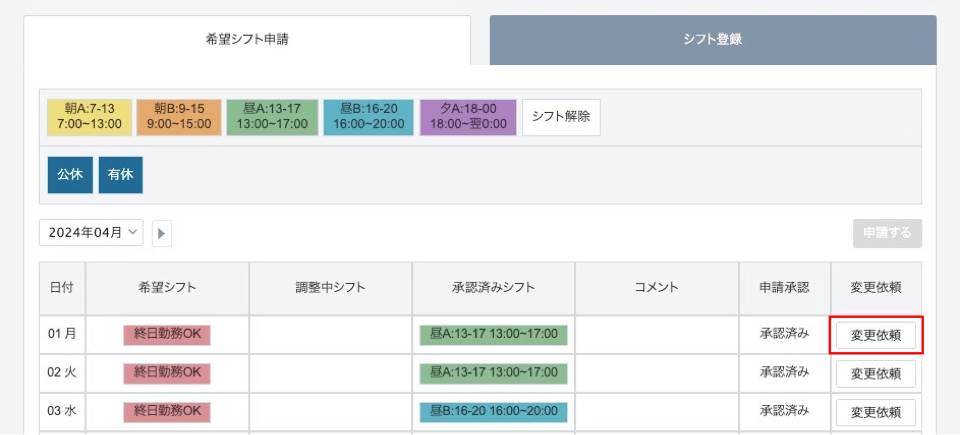960x435 pixels.
Task: Click the comment cell for 02 火
Action: point(657,374)
